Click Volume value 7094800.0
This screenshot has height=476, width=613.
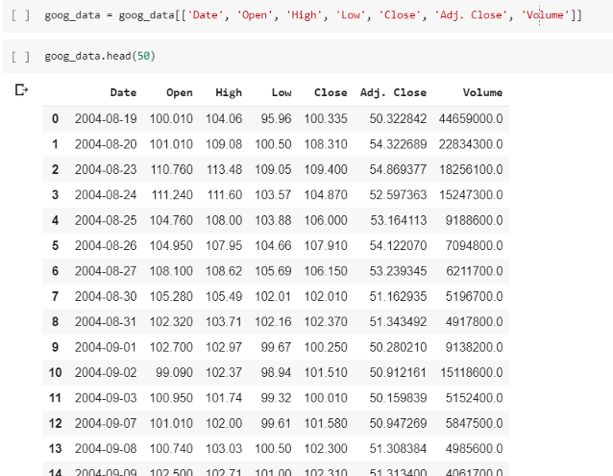(474, 245)
